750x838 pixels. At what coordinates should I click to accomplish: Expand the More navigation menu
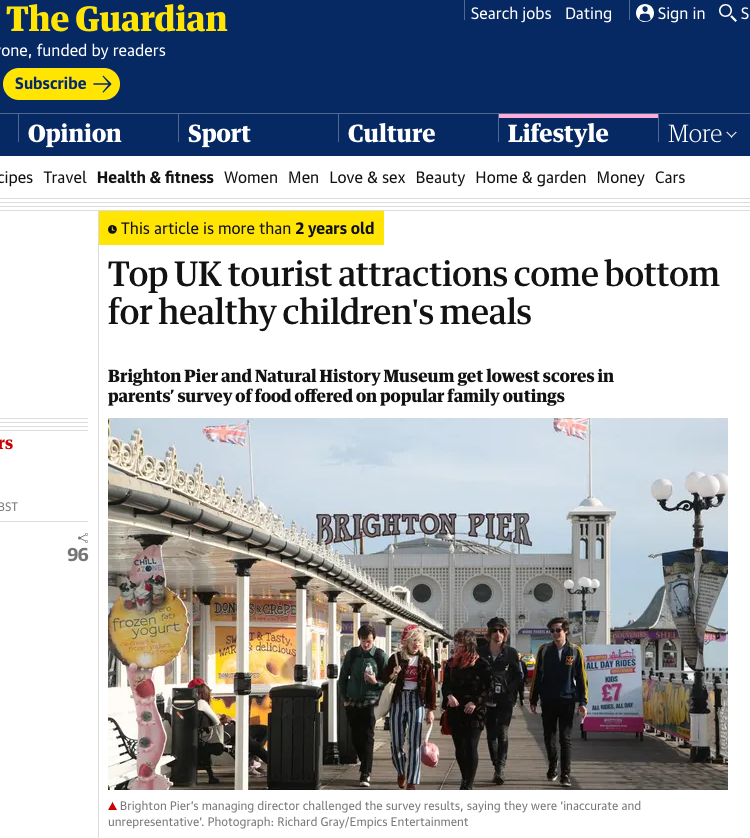(702, 134)
